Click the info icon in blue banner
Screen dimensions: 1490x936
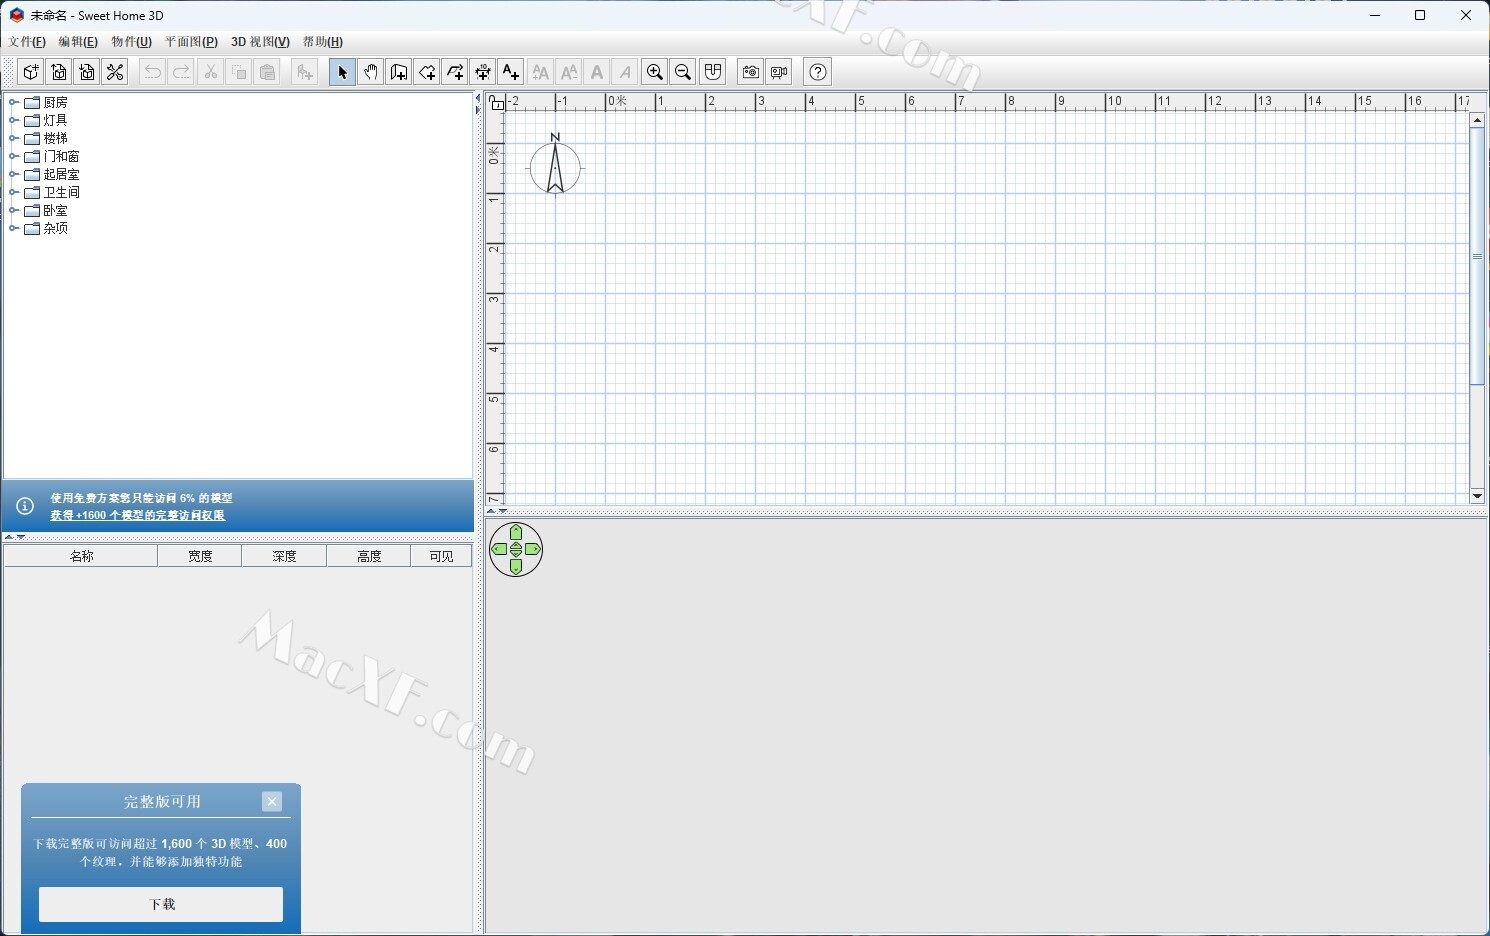click(x=25, y=506)
